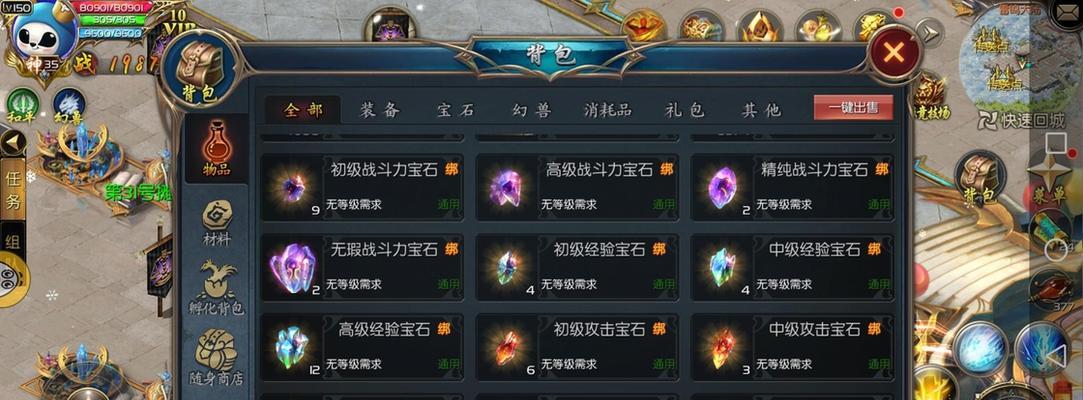Open the 孵化背包 hatching bag
Viewport: 1083px width, 400px height.
coord(216,289)
